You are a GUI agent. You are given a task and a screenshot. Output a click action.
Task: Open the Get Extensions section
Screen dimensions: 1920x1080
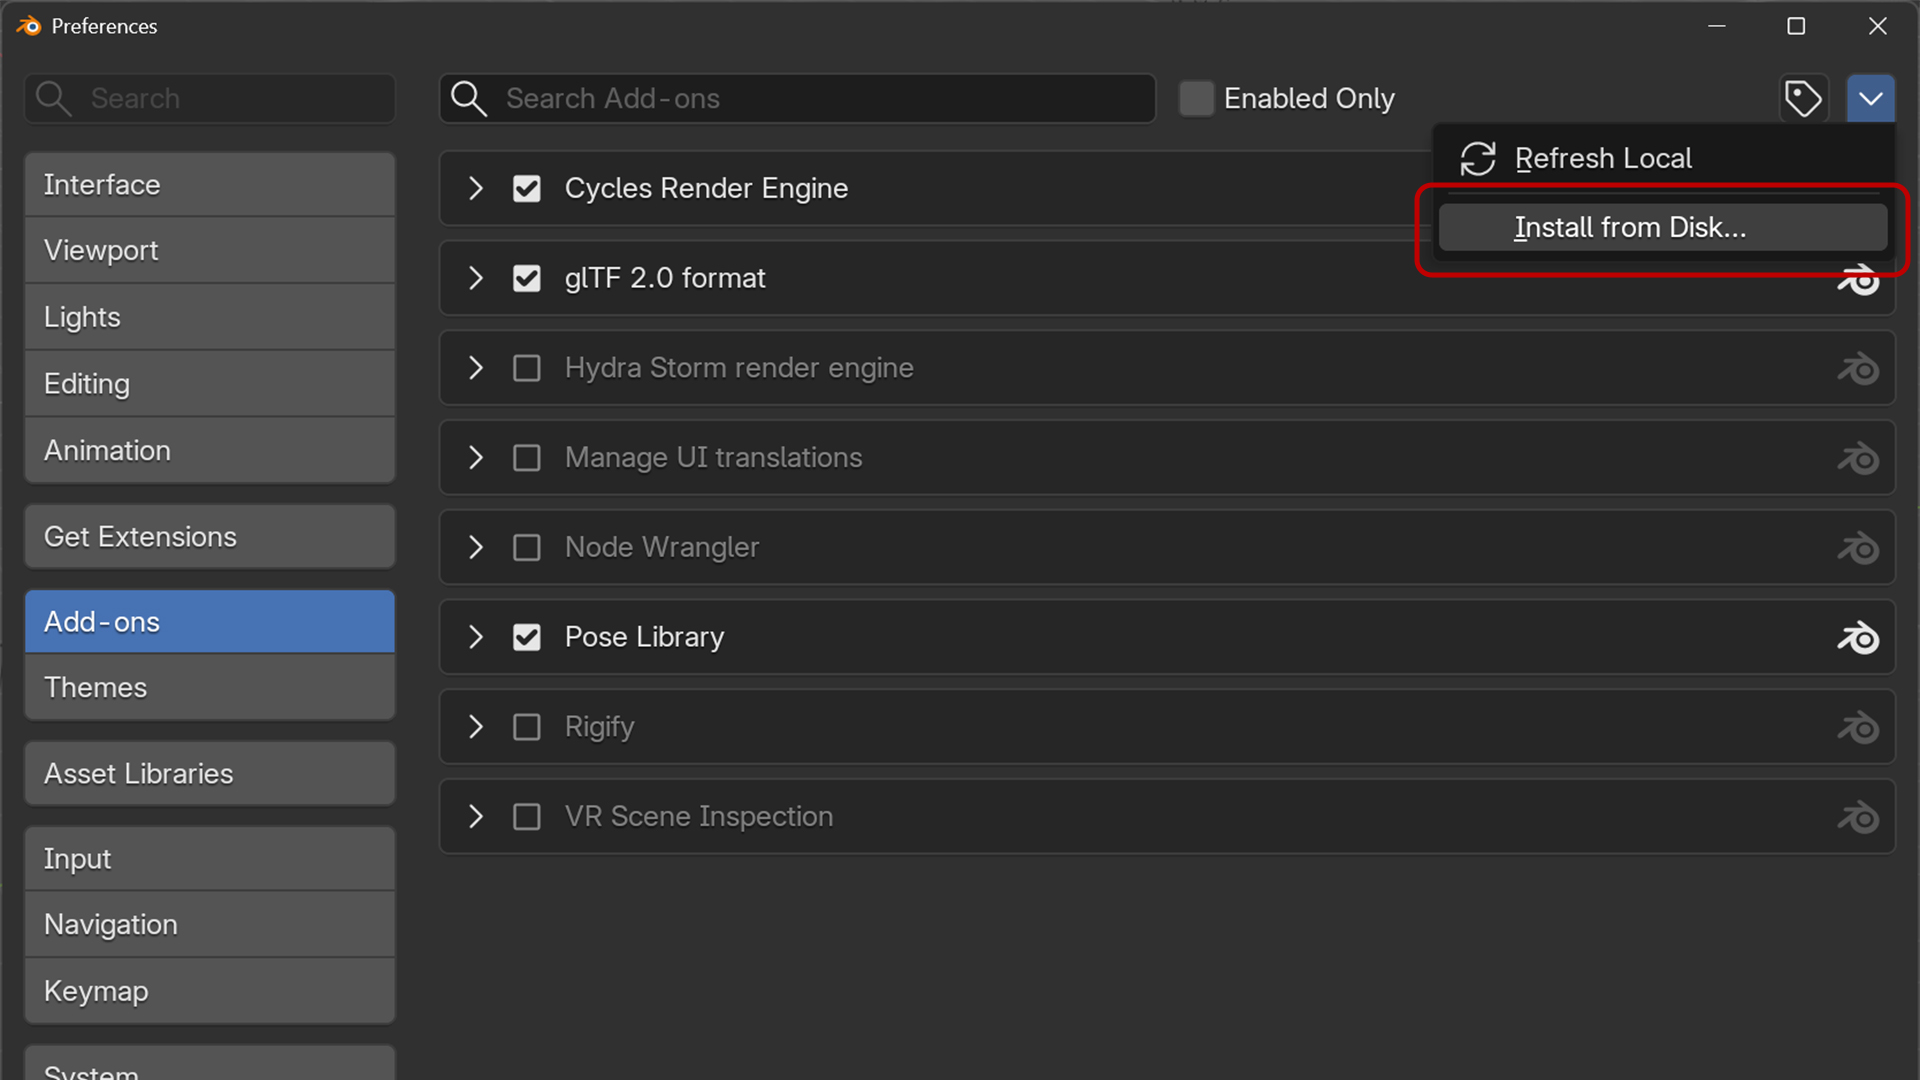[x=210, y=537]
